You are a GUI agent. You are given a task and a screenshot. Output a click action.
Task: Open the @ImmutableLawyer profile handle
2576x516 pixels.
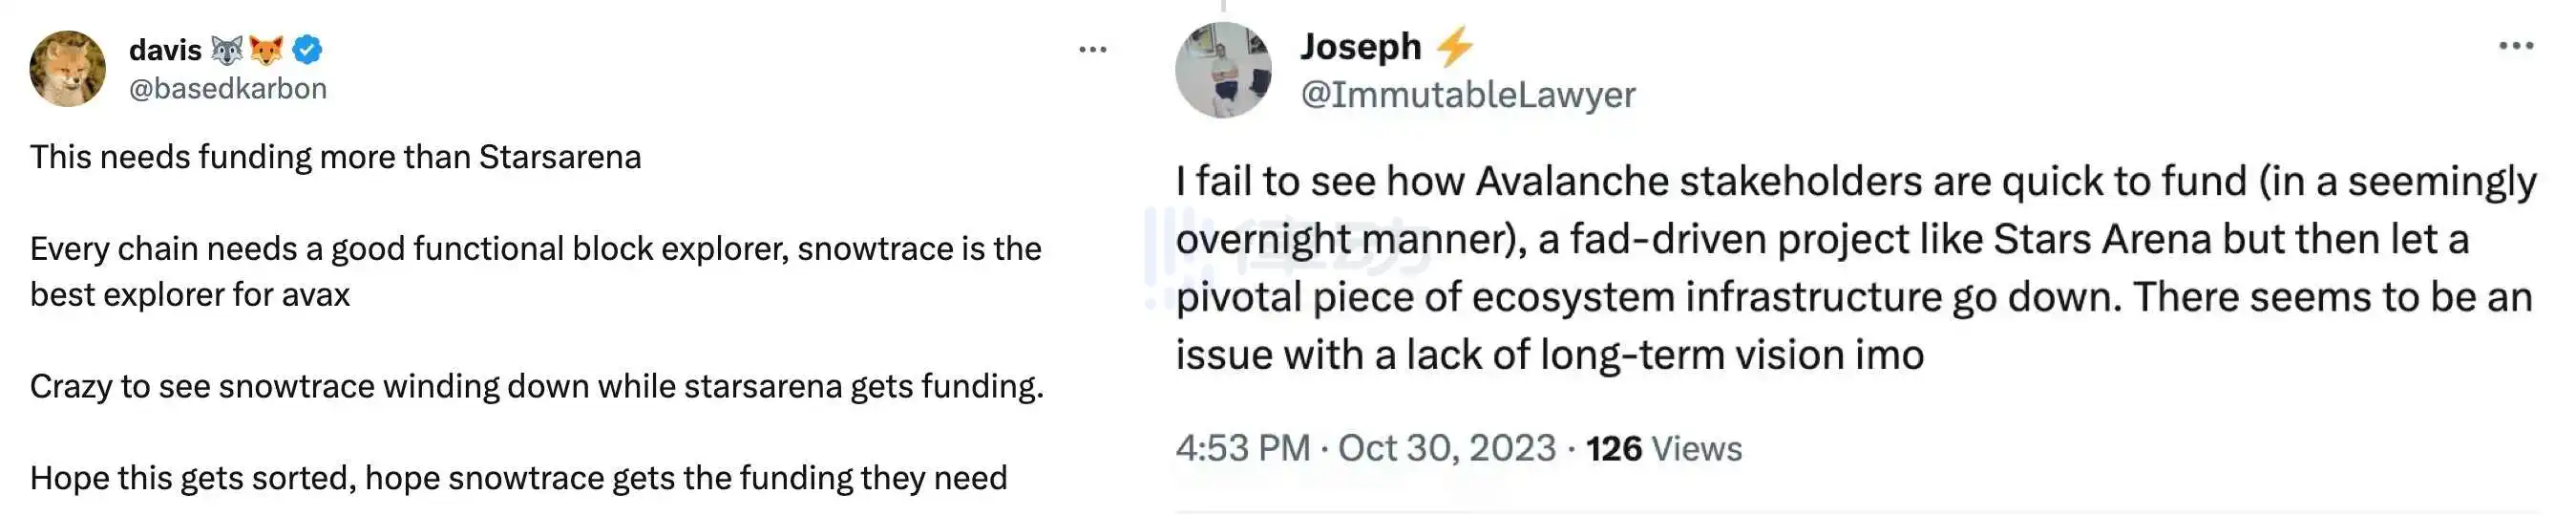click(1467, 95)
